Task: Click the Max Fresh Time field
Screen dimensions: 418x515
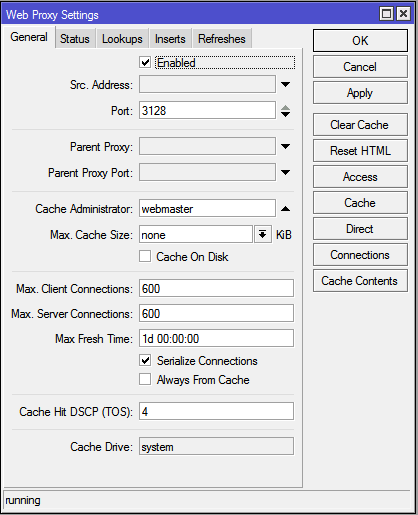Action: [216, 339]
